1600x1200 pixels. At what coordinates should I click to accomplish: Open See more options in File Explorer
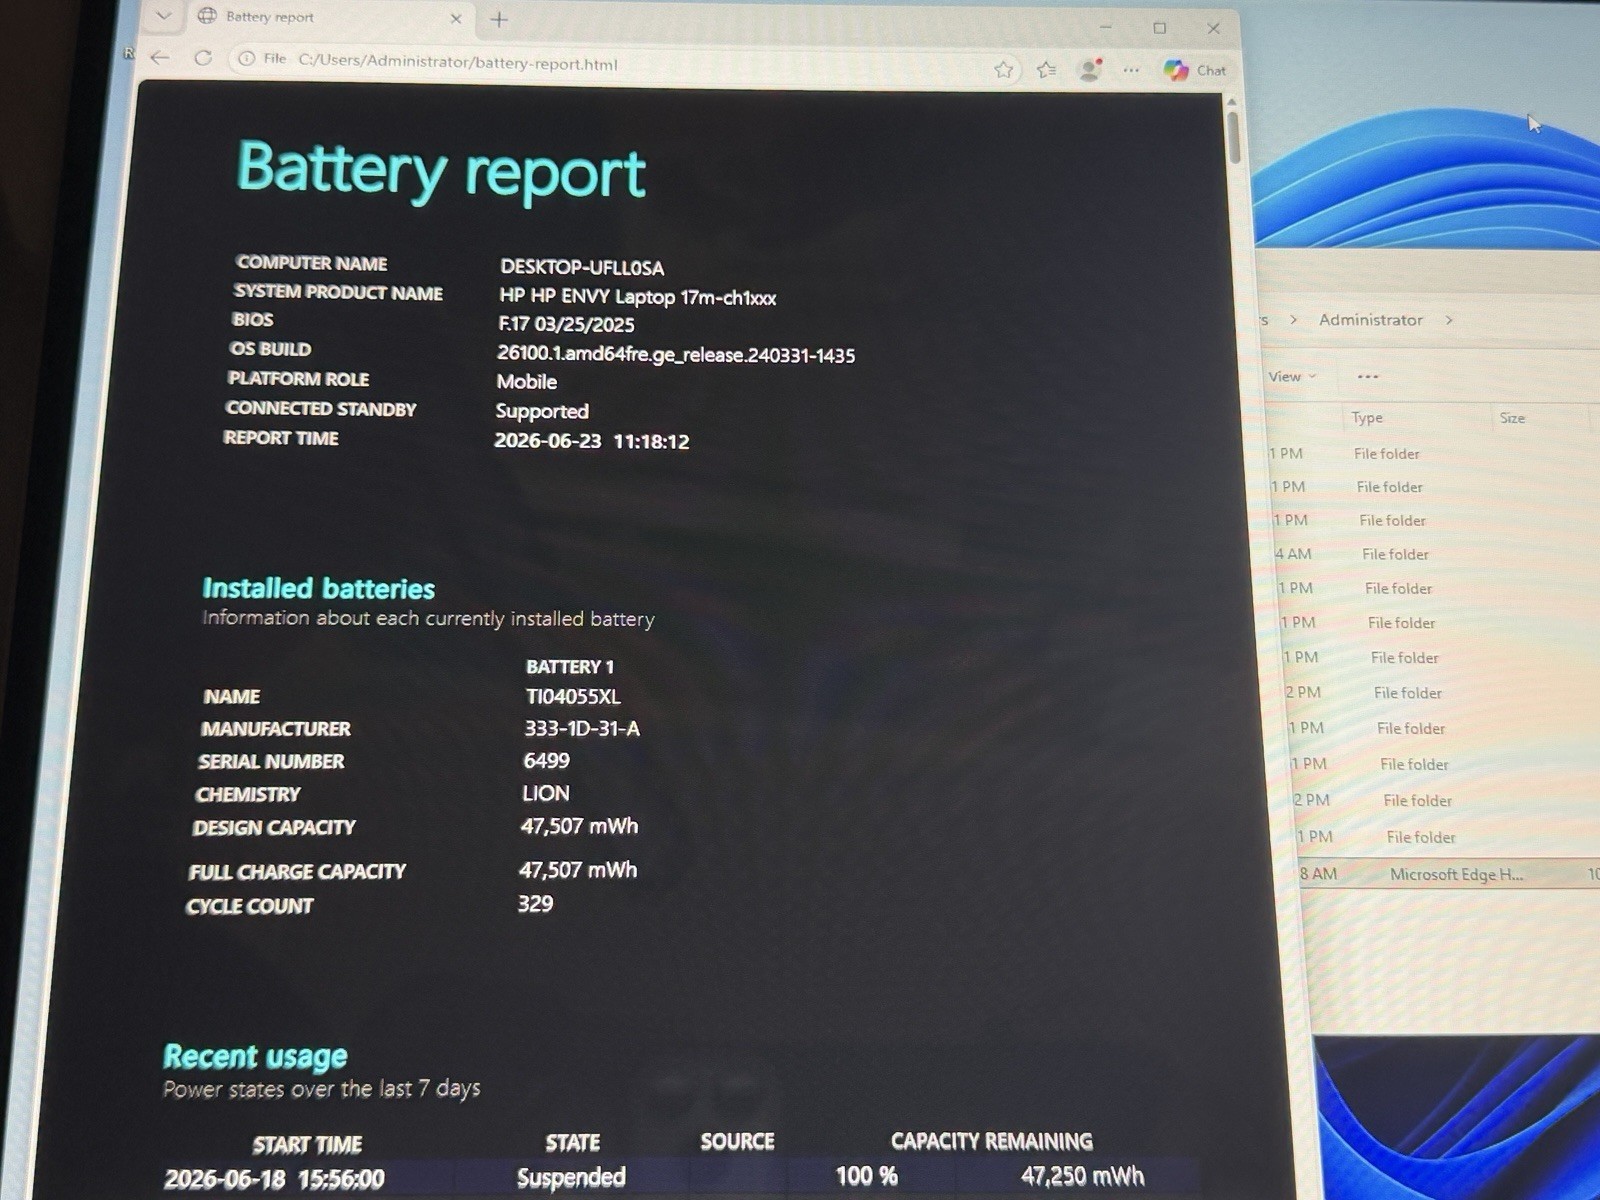pyautogui.click(x=1367, y=377)
